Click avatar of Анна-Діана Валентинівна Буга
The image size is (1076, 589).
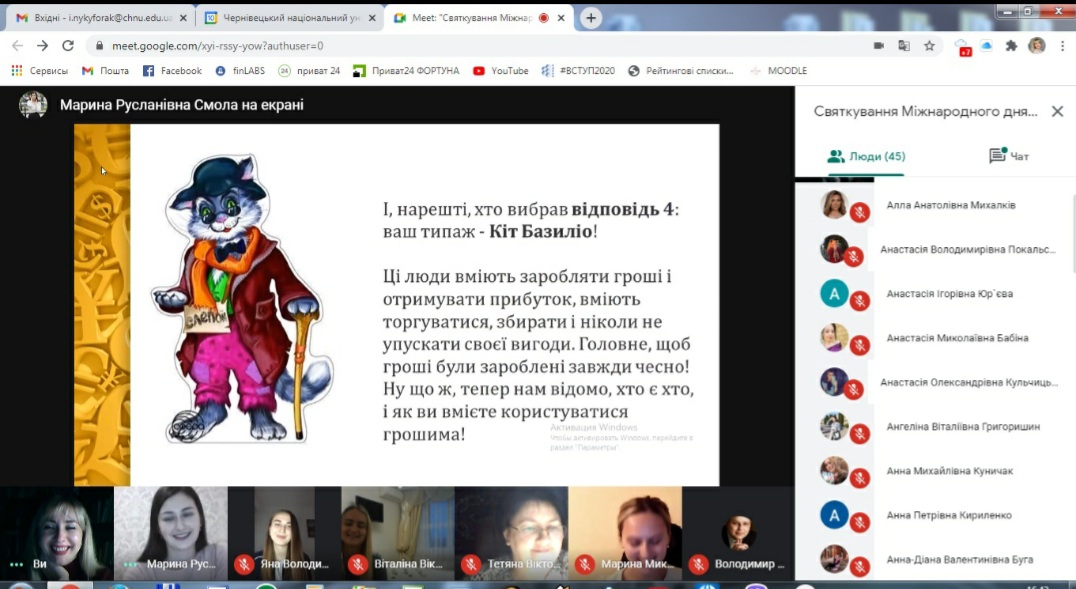coord(834,559)
